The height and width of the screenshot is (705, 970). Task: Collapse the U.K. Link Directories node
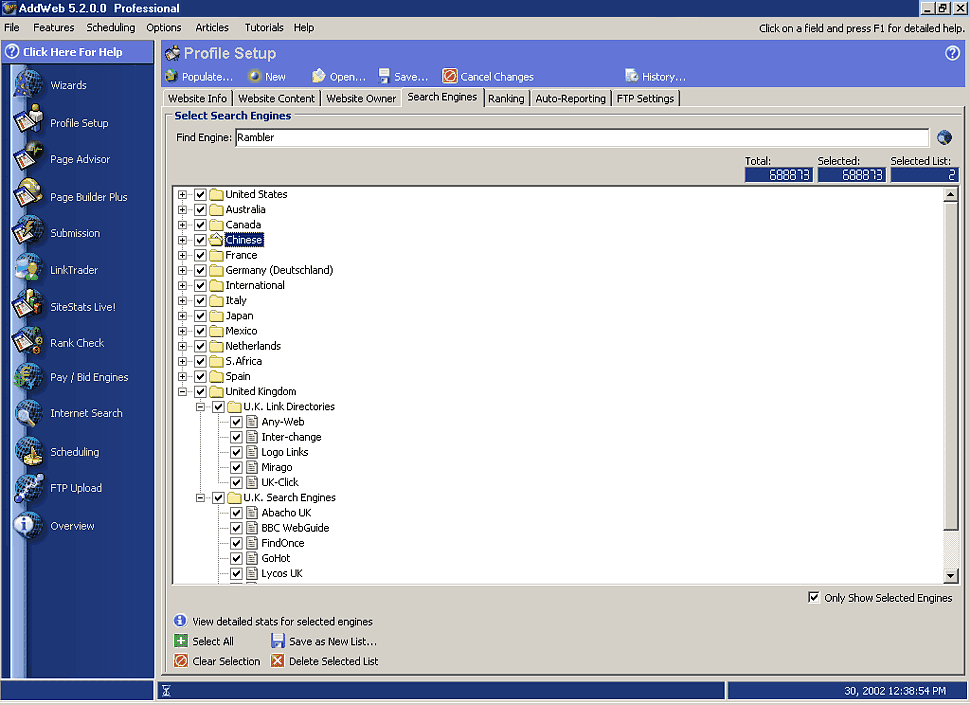pos(200,407)
